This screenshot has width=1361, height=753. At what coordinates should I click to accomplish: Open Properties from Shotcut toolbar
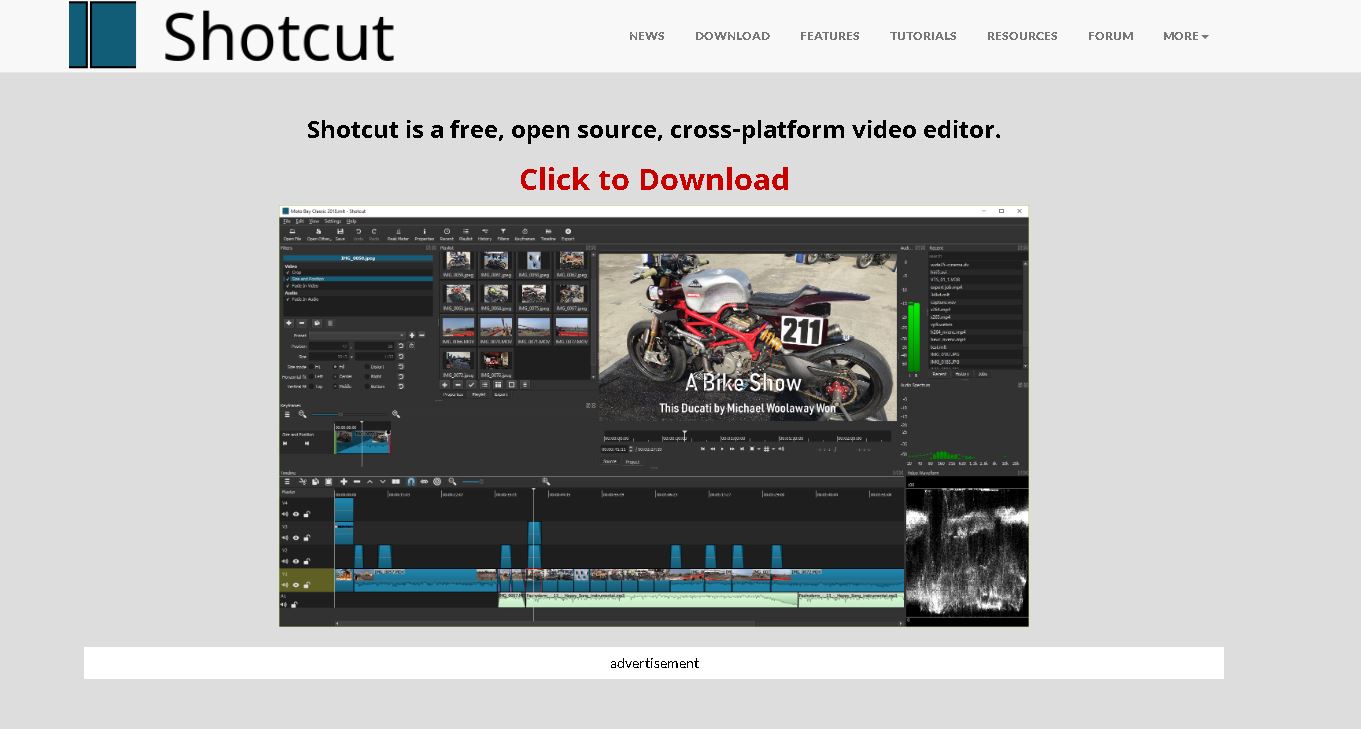[424, 234]
